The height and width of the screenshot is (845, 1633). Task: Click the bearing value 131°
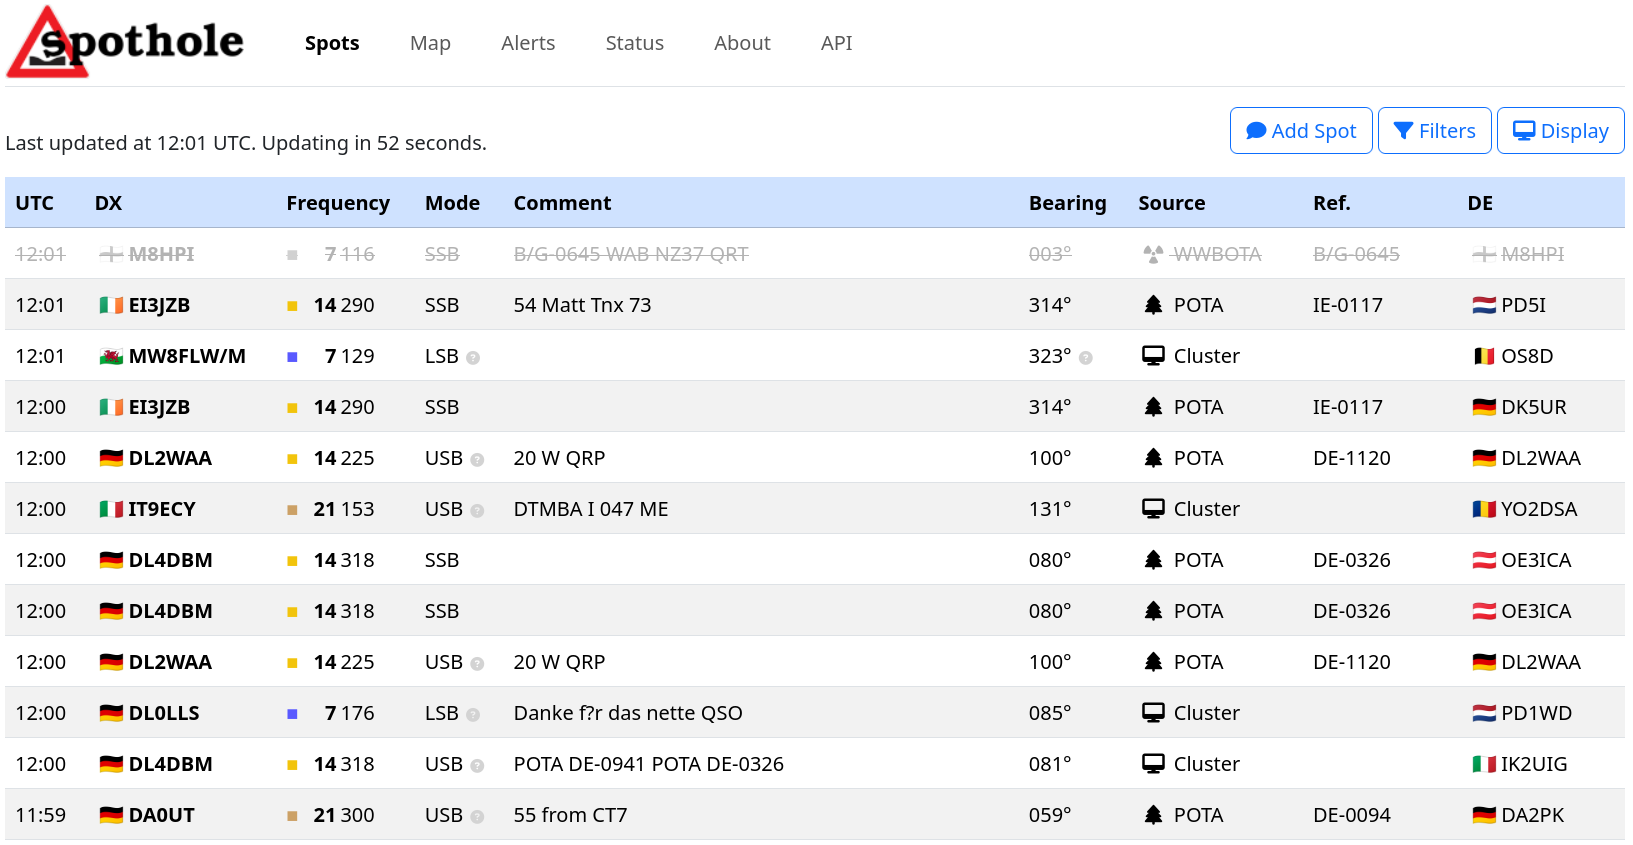point(1050,509)
